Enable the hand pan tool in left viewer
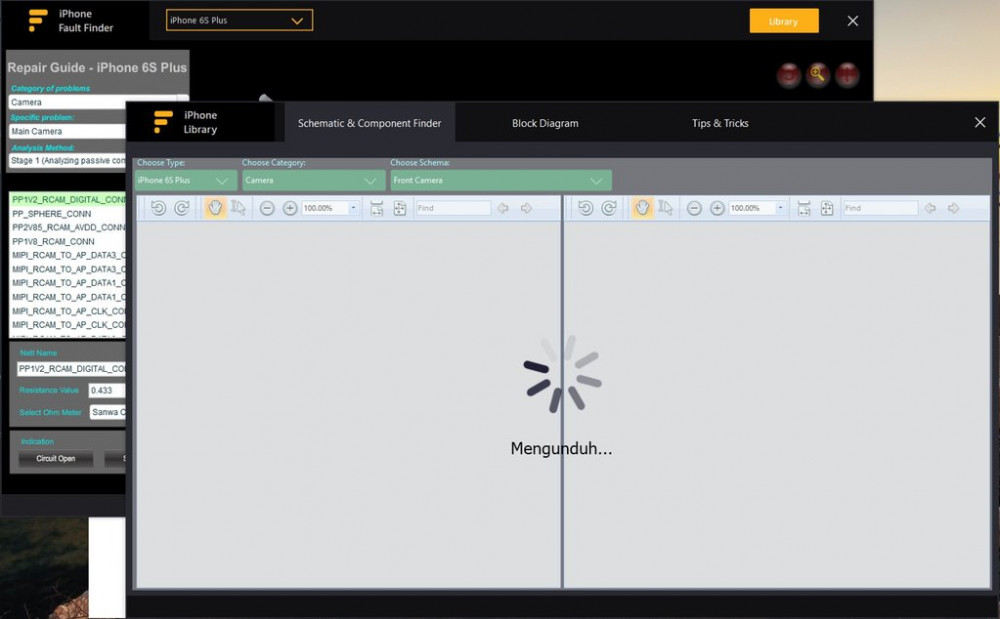The width and height of the screenshot is (1000, 619). (215, 208)
